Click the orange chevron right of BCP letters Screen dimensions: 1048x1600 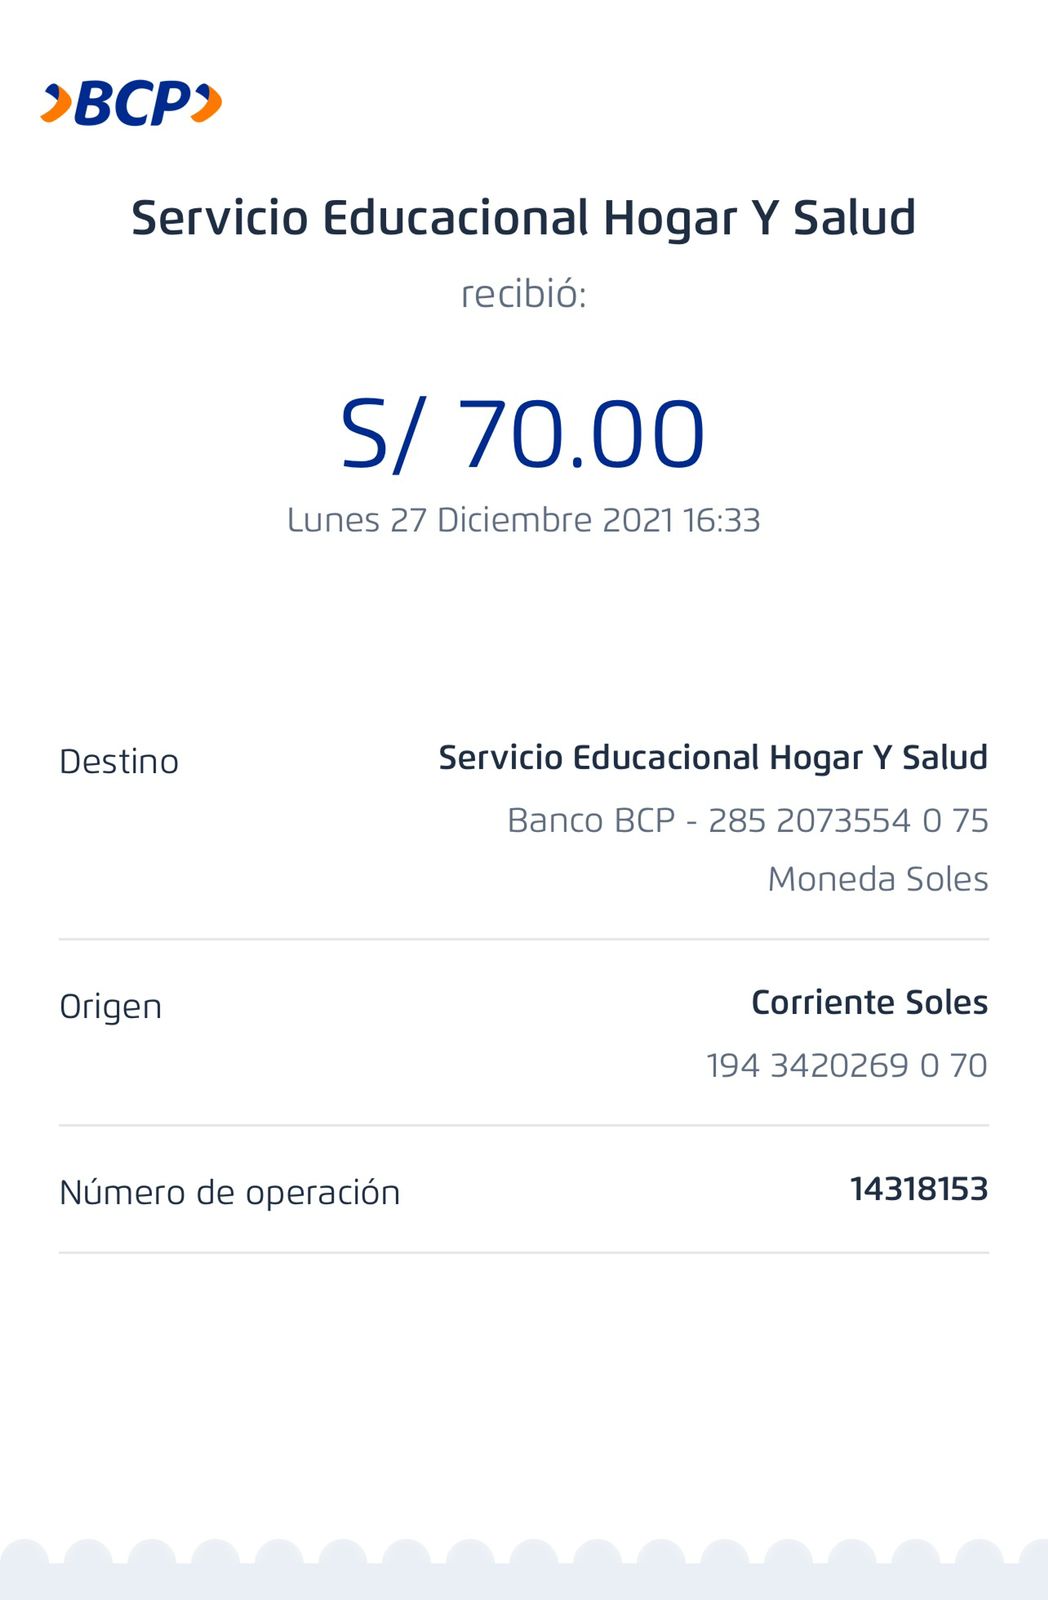(x=207, y=104)
